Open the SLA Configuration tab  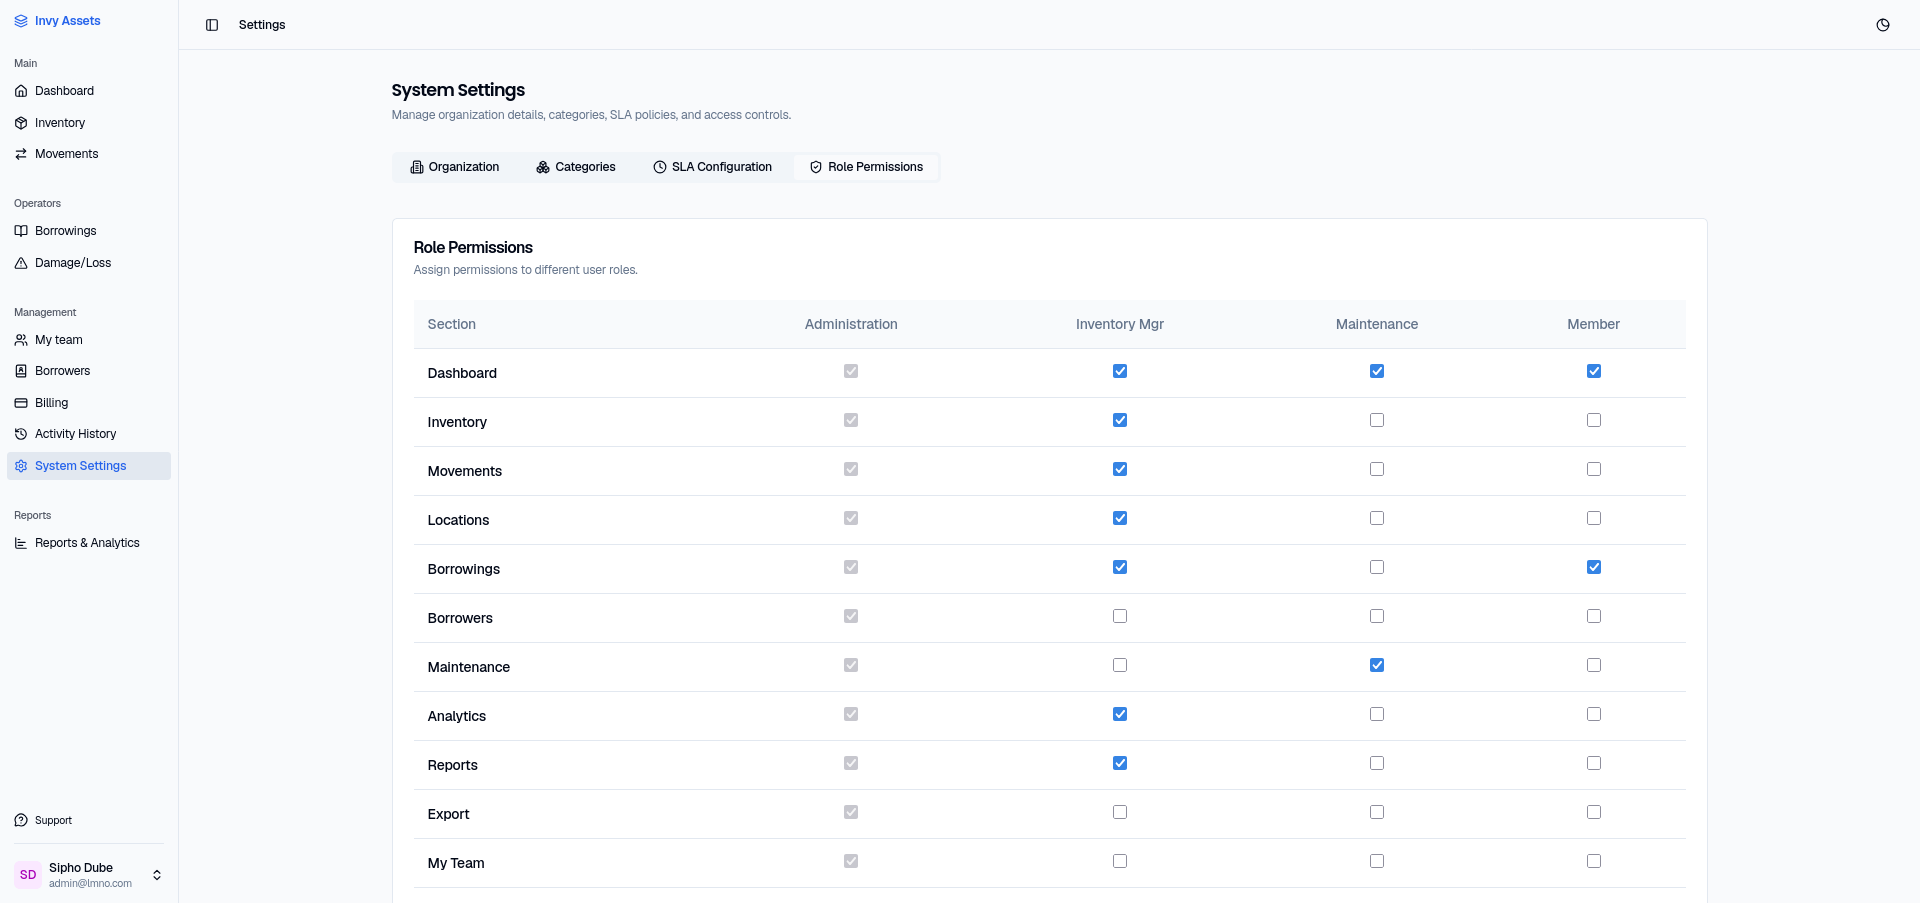pos(713,167)
